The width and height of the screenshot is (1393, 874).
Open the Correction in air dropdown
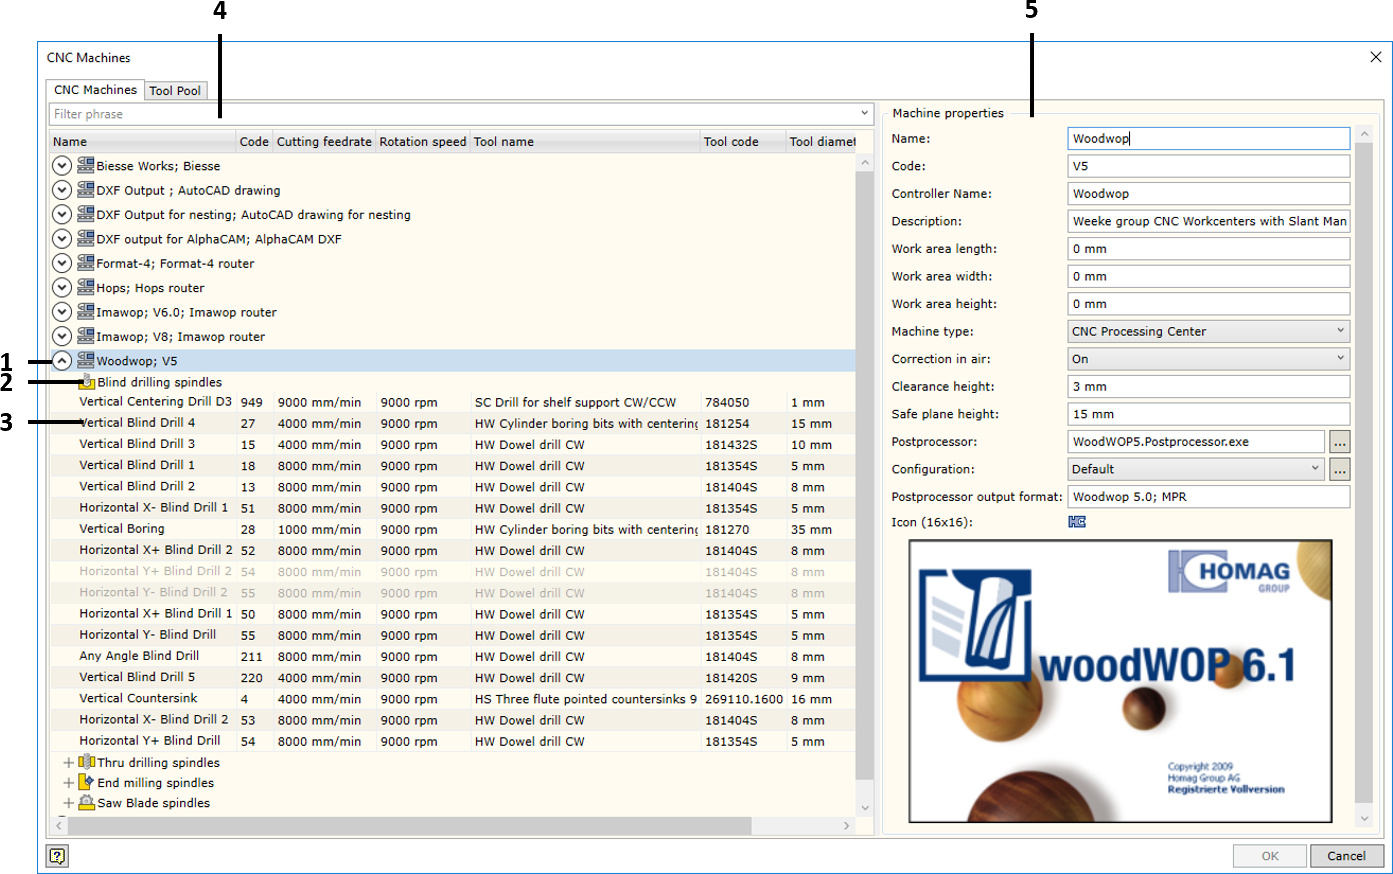point(1340,358)
